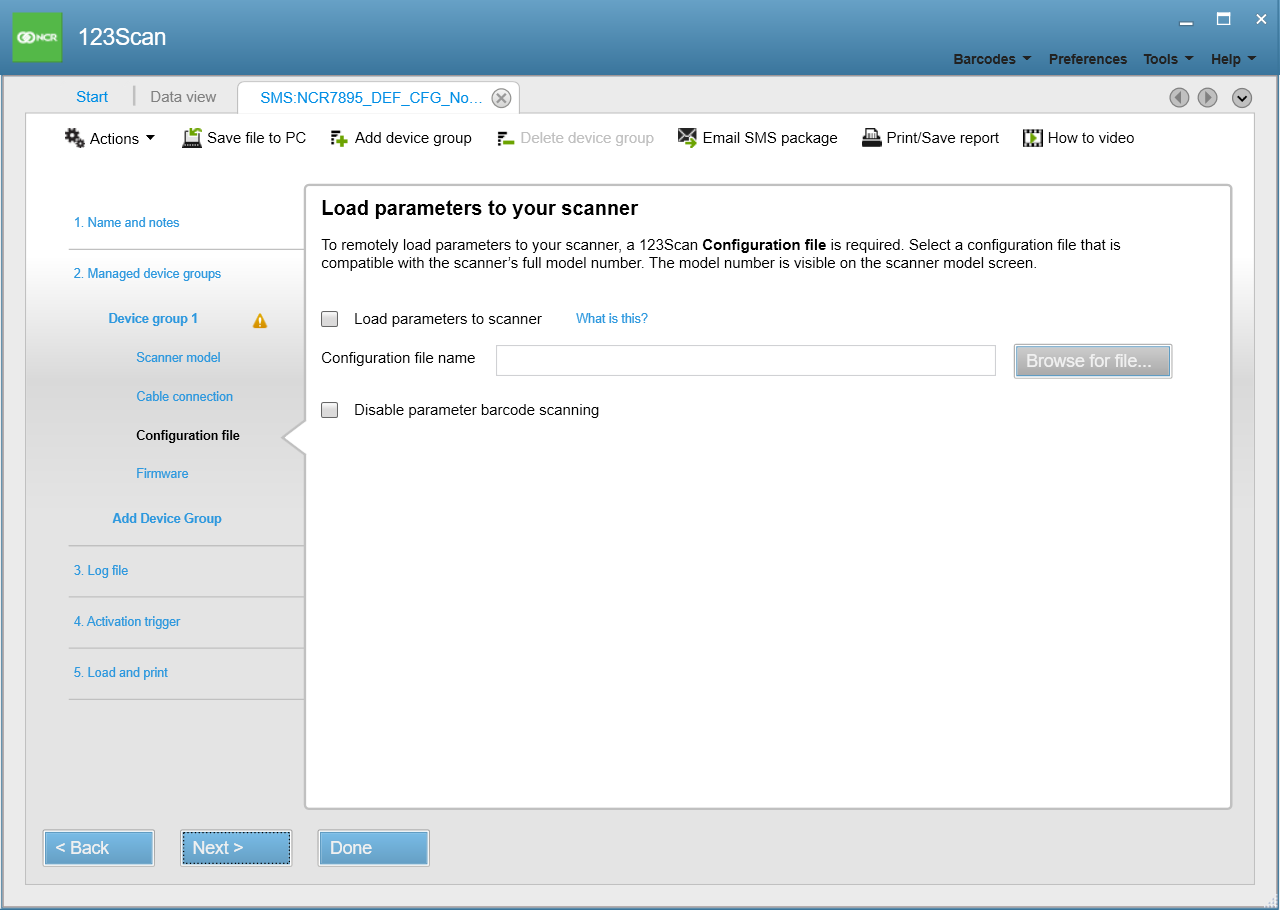Close the SMS:NCR7895_DEF_CFG tab
Viewport: 1280px width, 910px height.
pyautogui.click(x=502, y=98)
